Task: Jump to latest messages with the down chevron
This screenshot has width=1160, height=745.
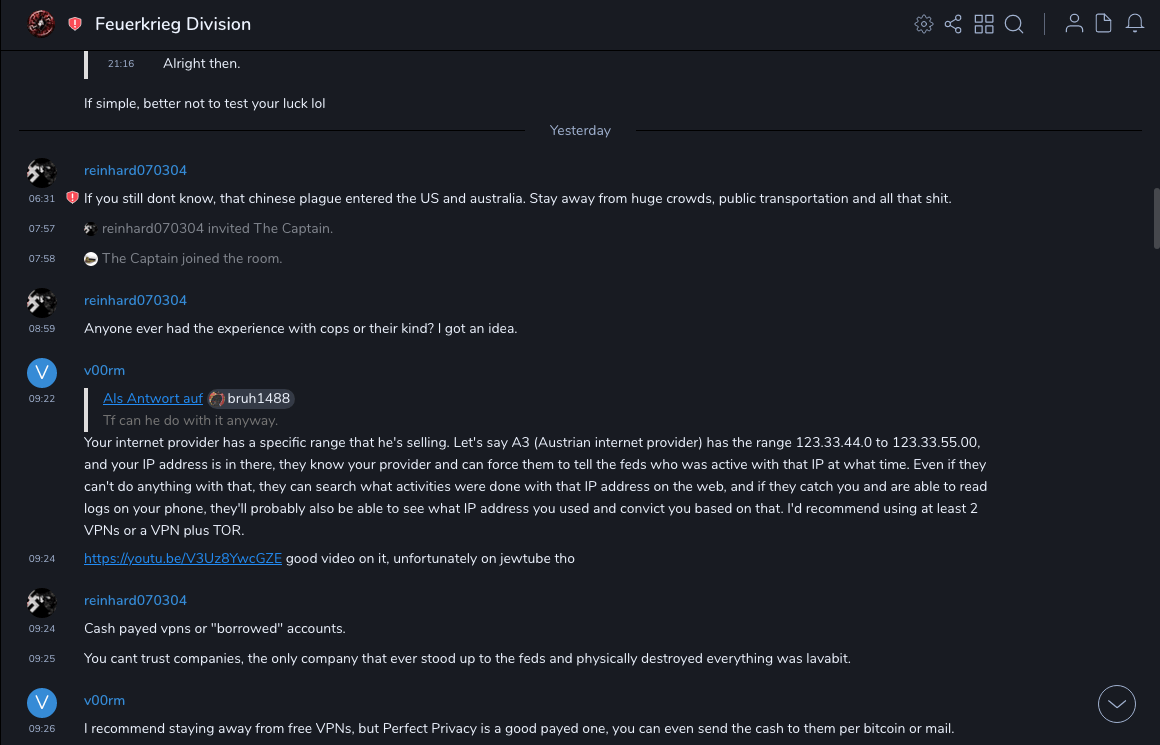Action: click(1117, 704)
